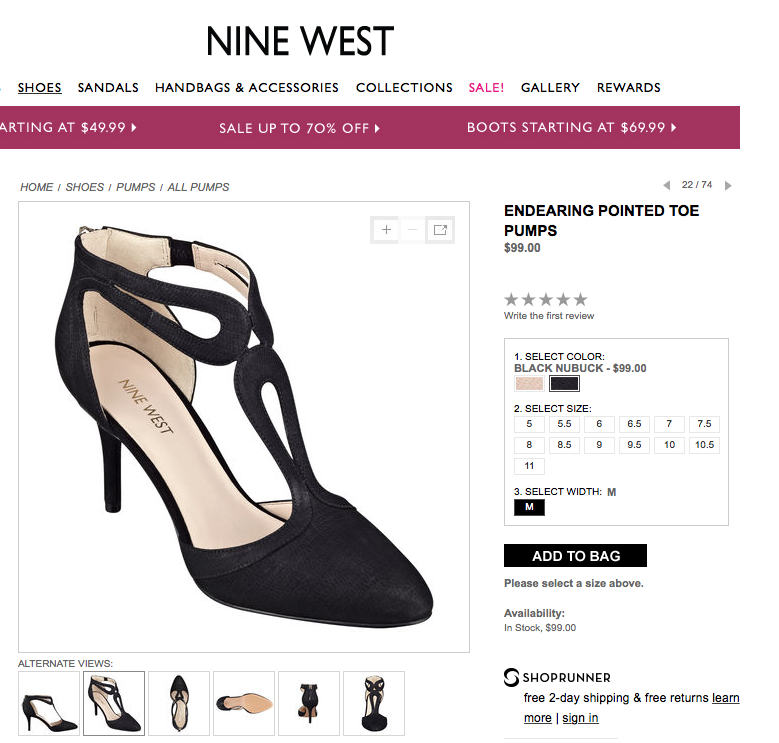The height and width of the screenshot is (743, 779).
Task: Click the zoom out minus icon
Action: (x=413, y=230)
